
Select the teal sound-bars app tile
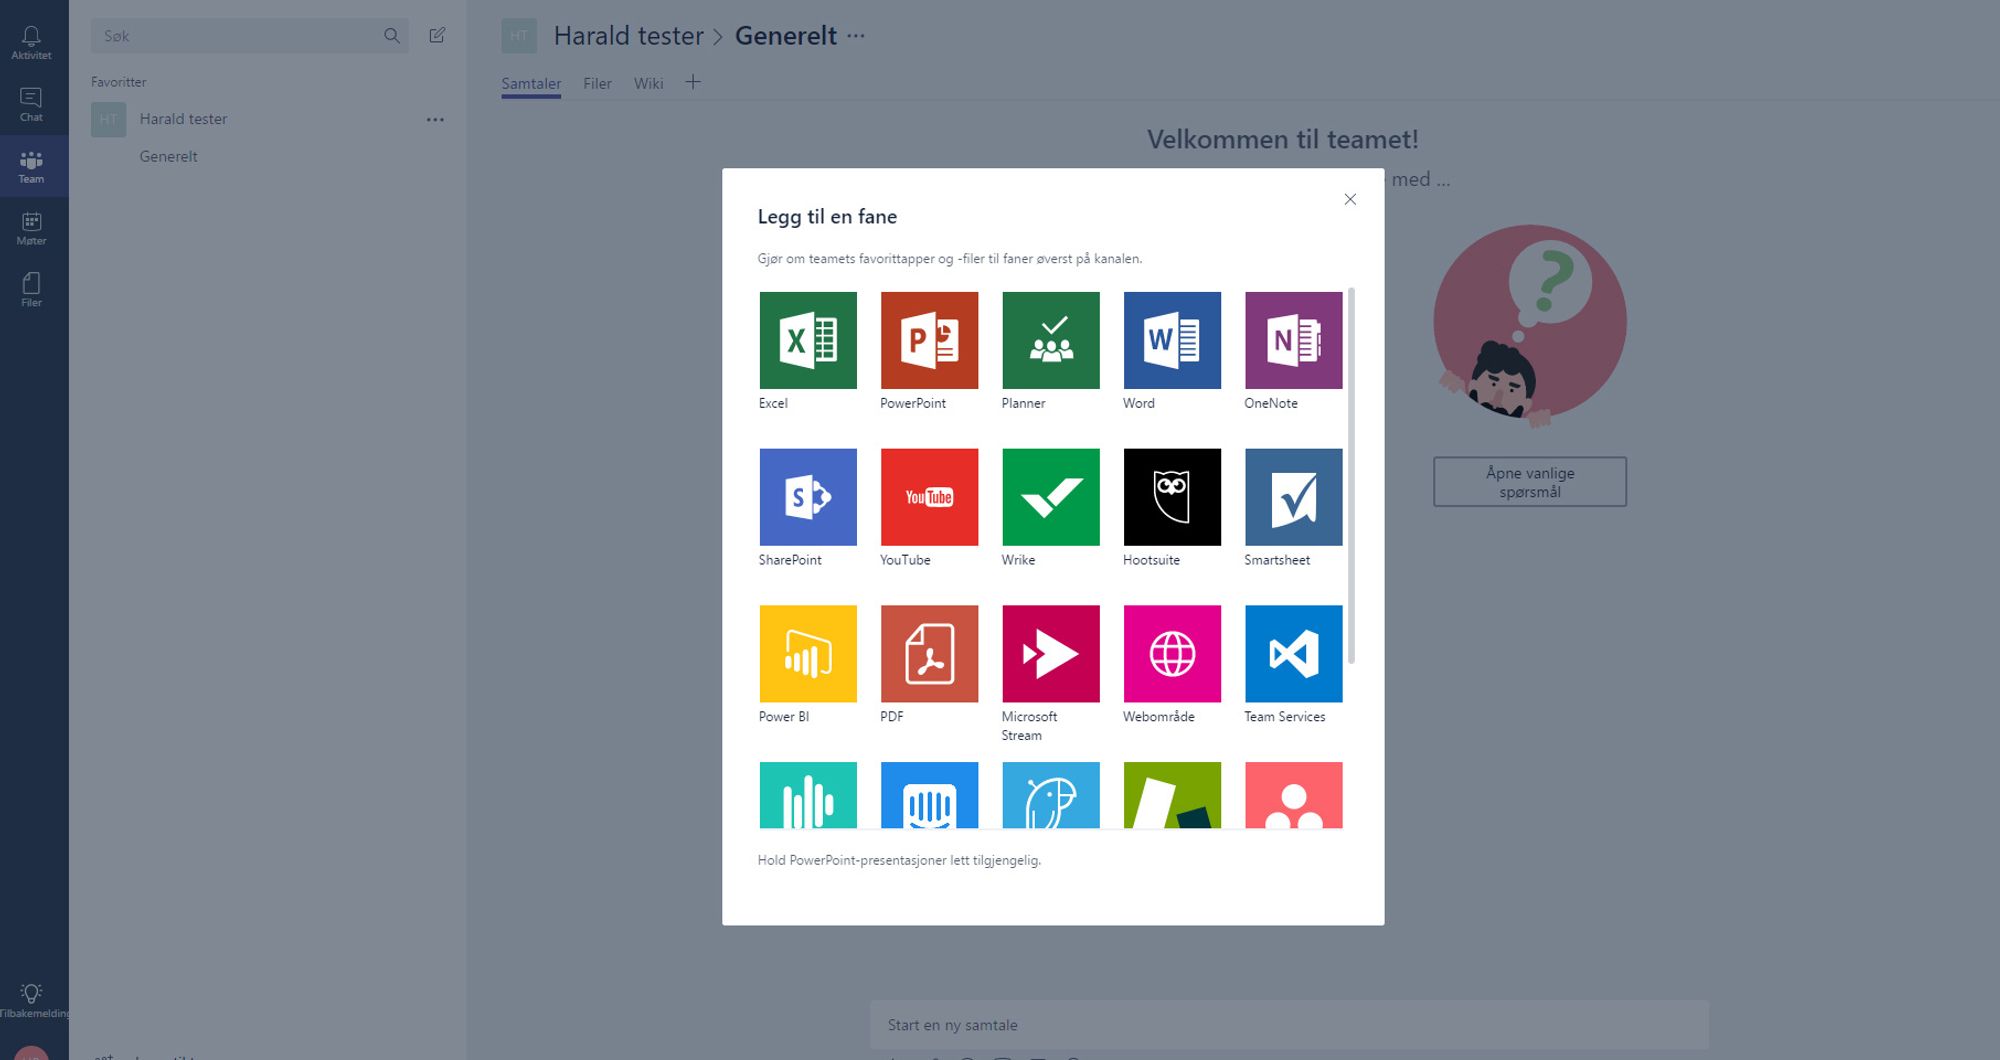tap(808, 795)
